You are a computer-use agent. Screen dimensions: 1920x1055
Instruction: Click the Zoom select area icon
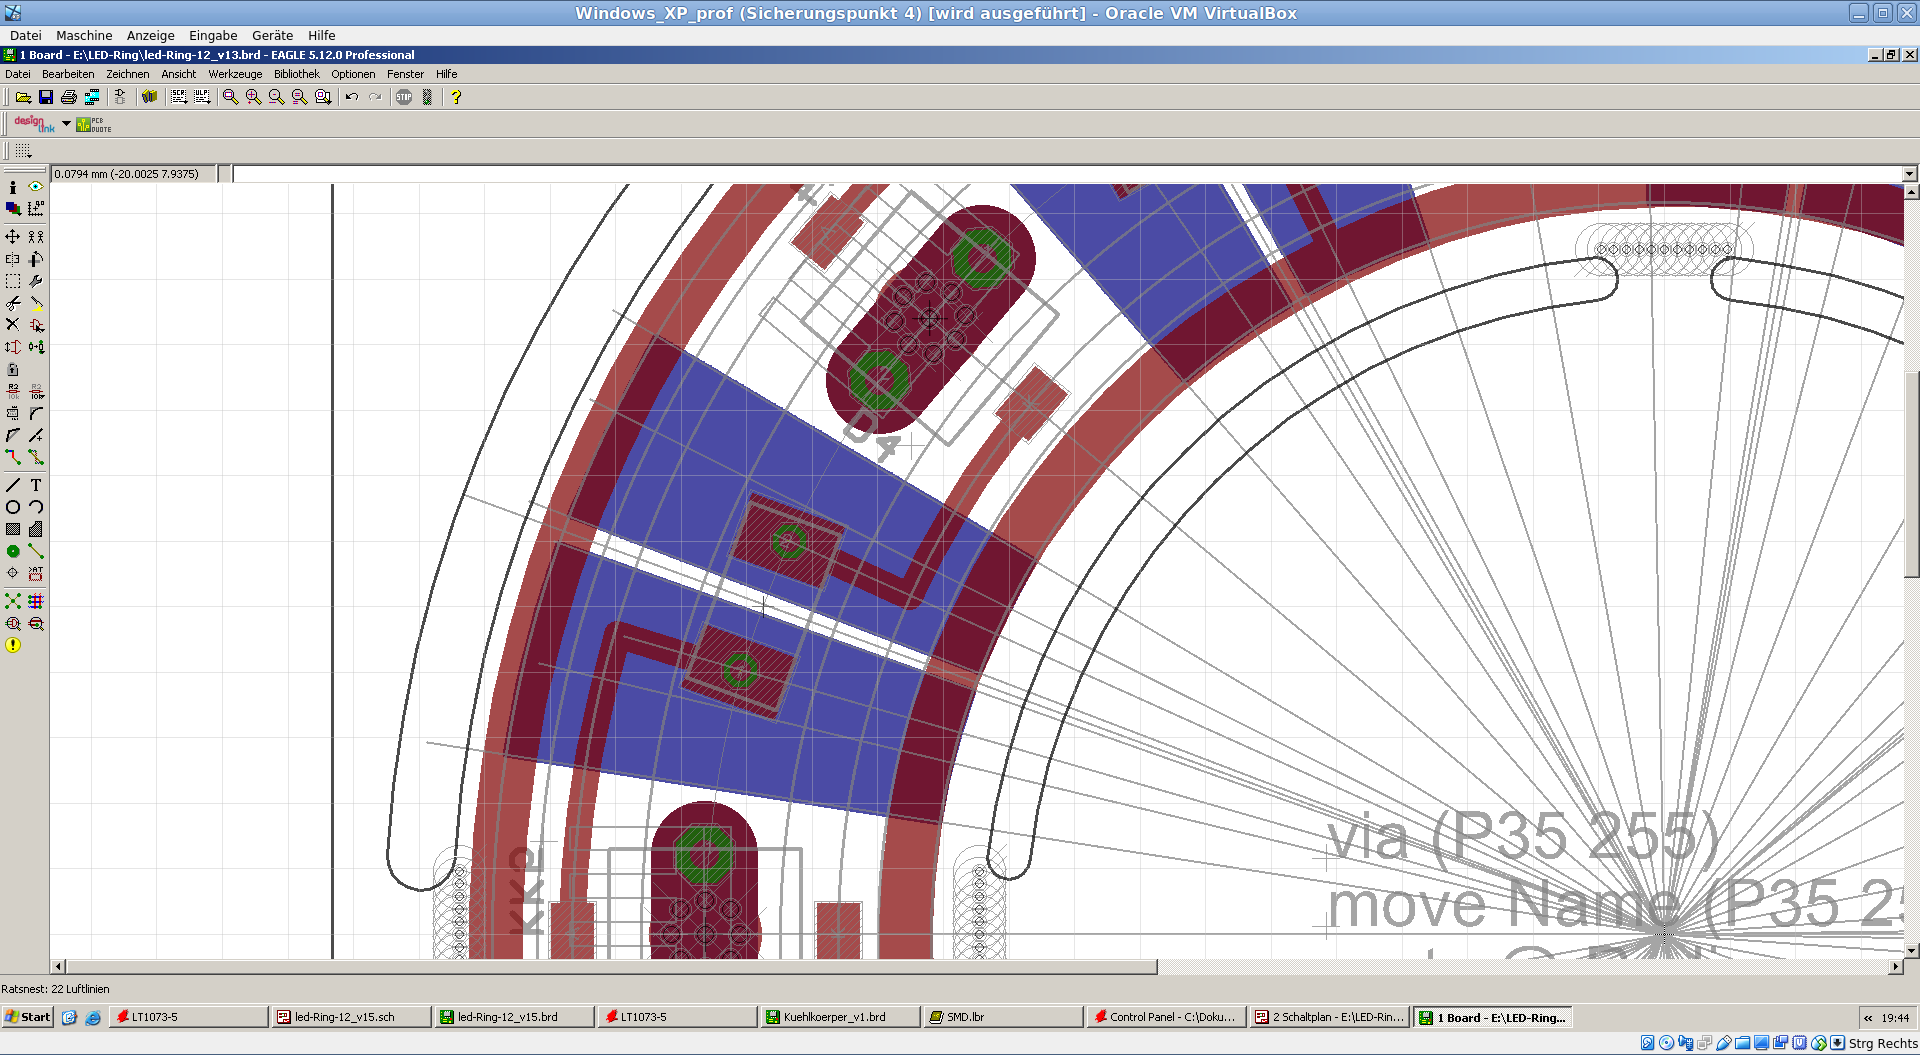click(x=323, y=97)
